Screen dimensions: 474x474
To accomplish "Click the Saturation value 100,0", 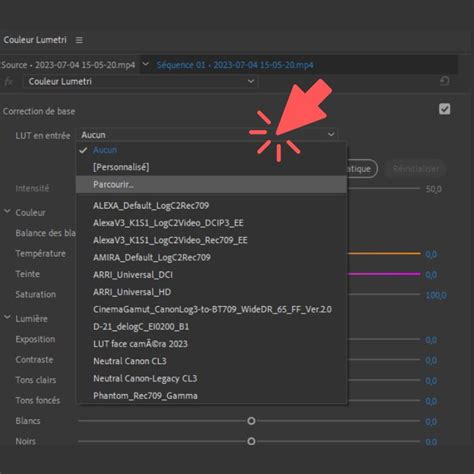I will pyautogui.click(x=436, y=295).
